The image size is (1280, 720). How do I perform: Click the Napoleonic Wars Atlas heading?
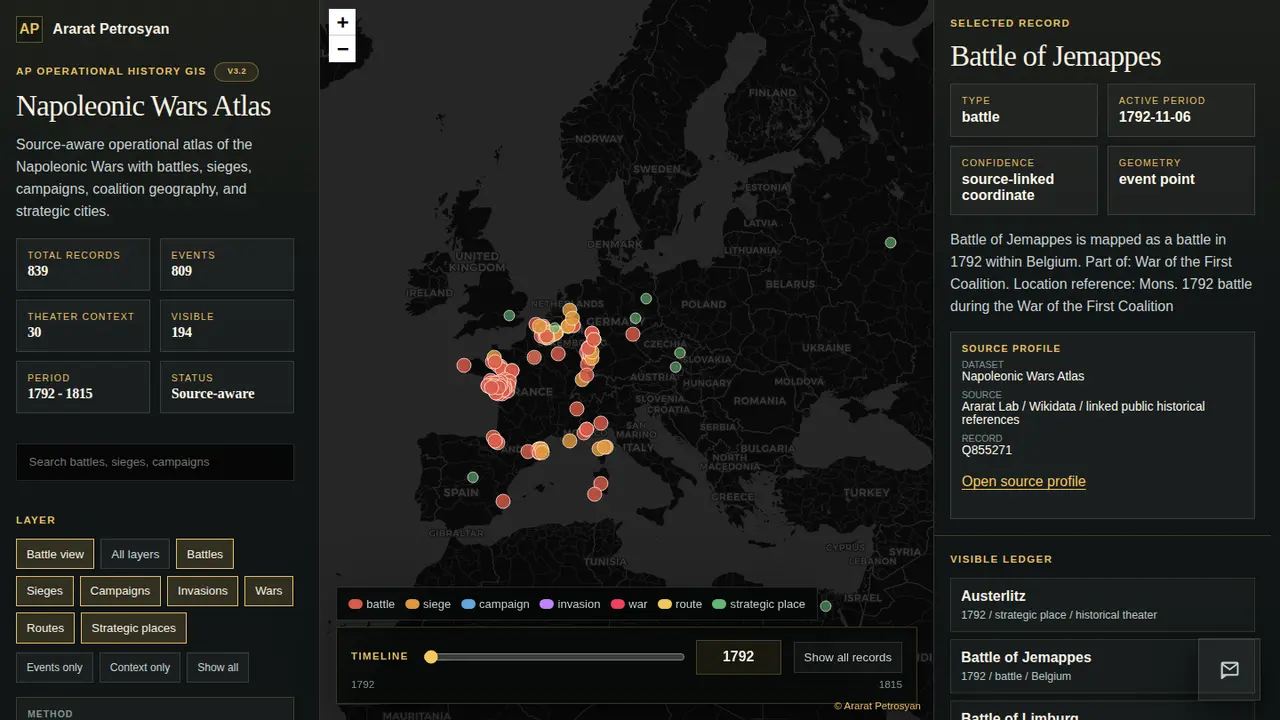point(143,106)
